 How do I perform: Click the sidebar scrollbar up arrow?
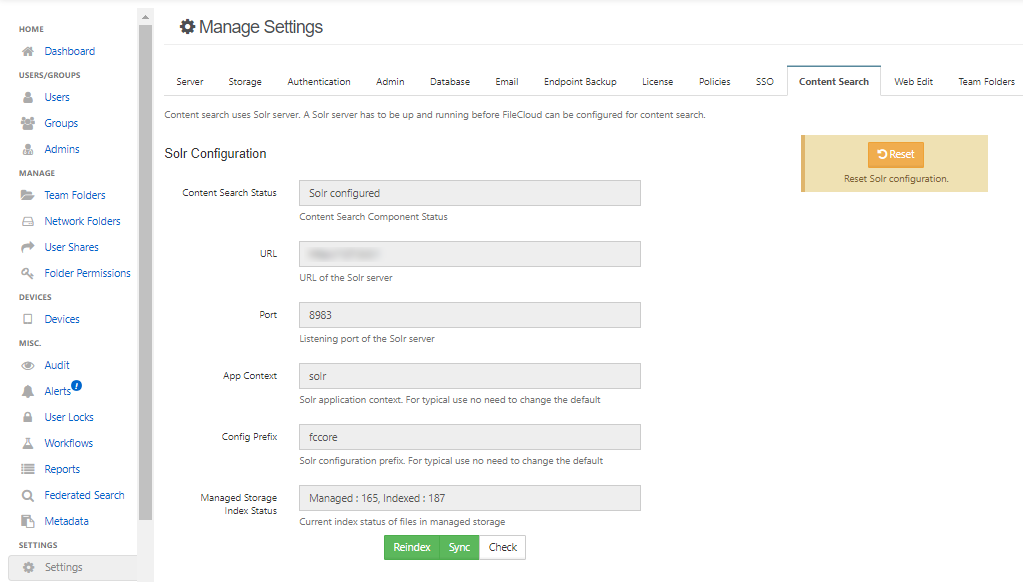tap(145, 17)
